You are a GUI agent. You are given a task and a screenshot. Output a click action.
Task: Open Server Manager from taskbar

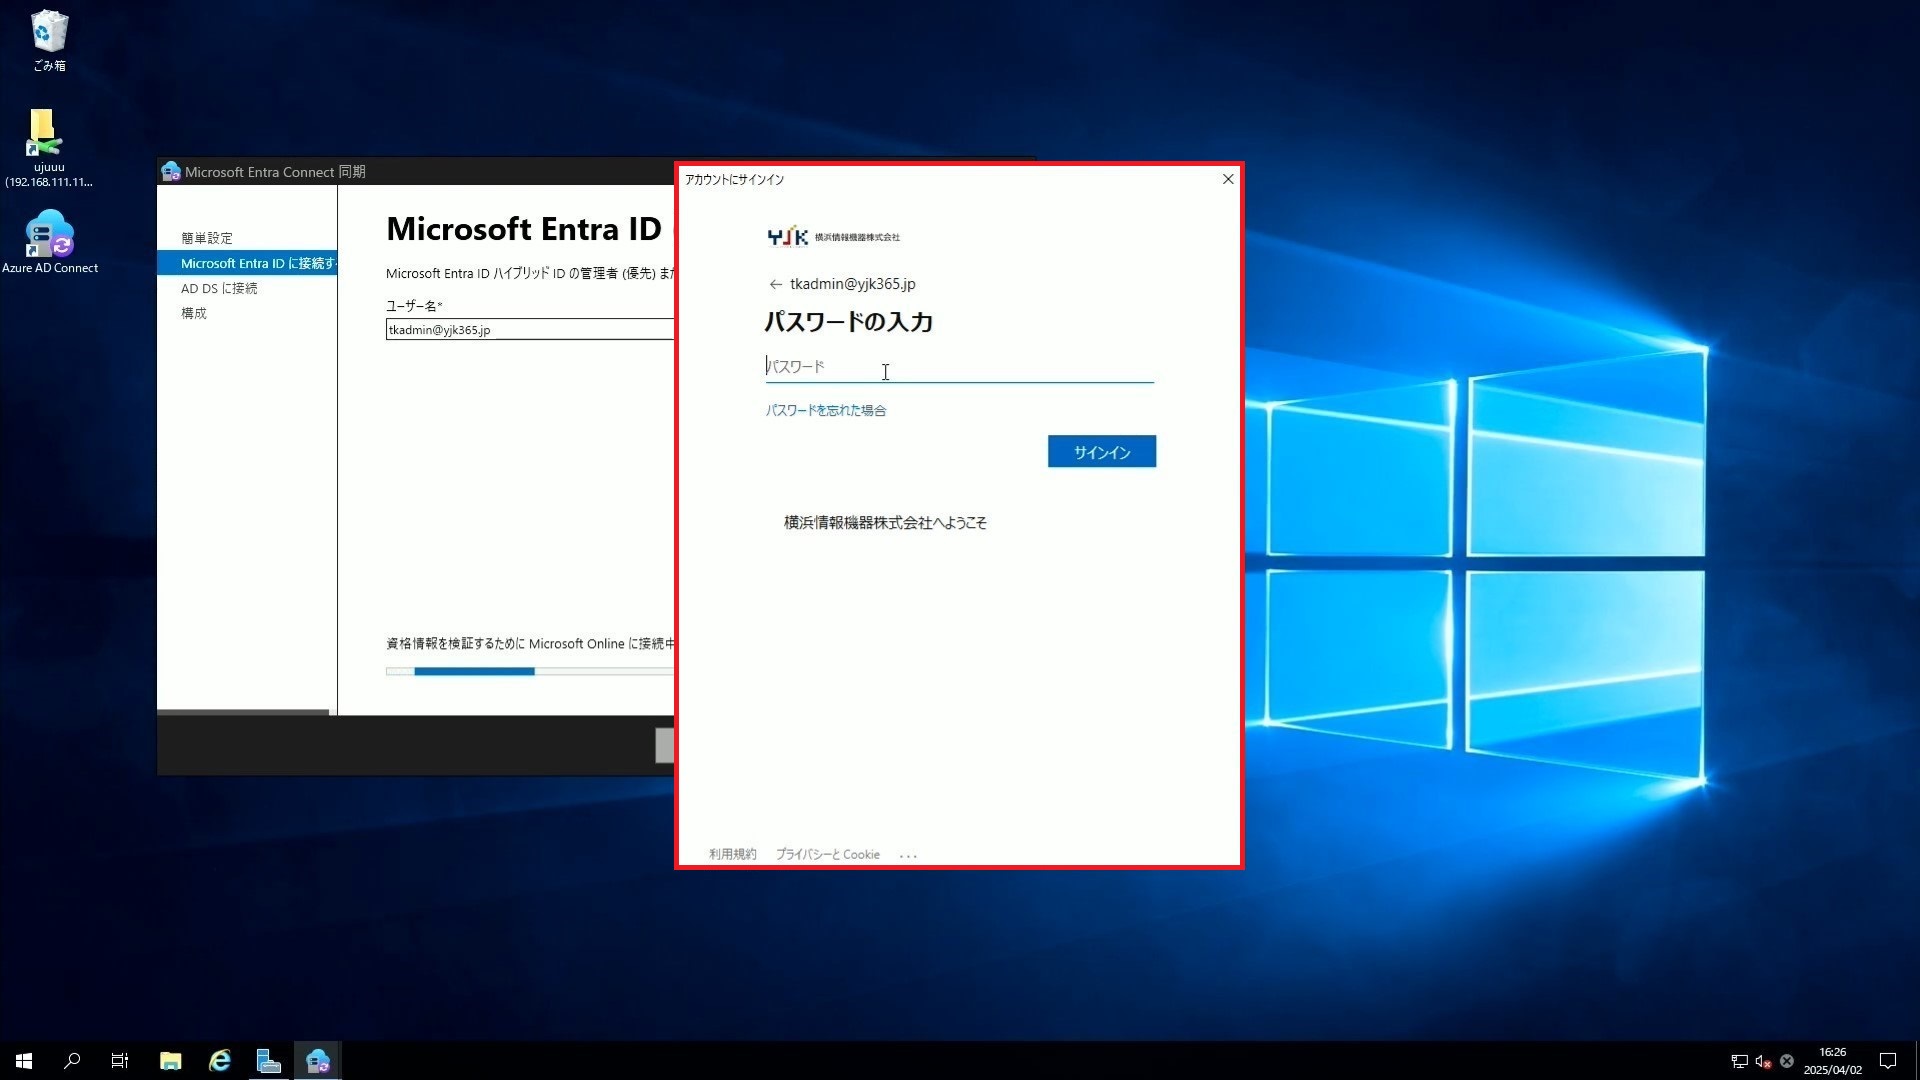[269, 1061]
